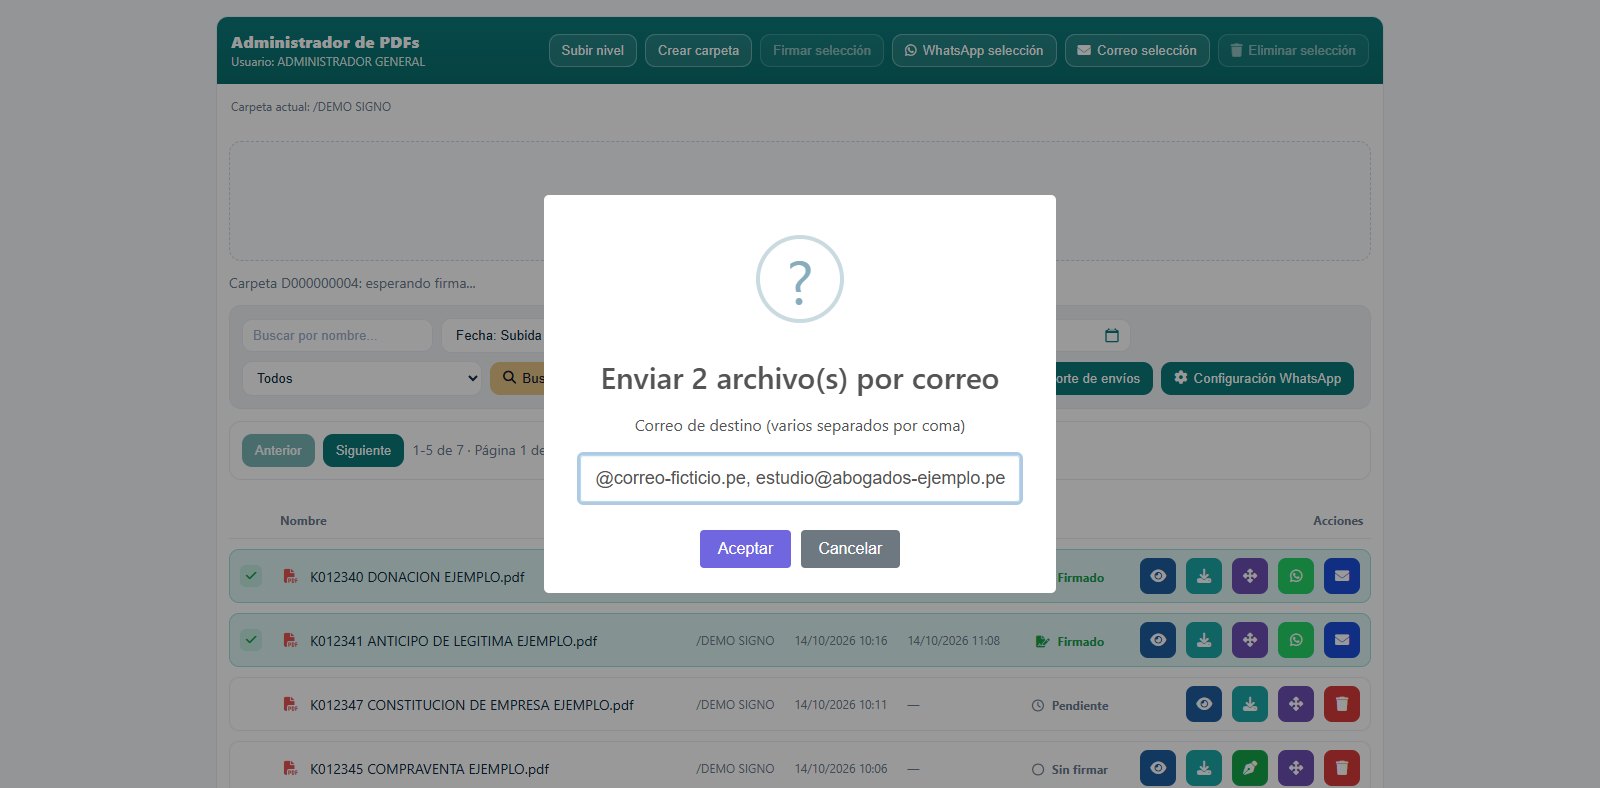Sign the K012345 COMPRAVENTA EJEMPLO file
Image resolution: width=1600 pixels, height=788 pixels.
pos(1250,768)
